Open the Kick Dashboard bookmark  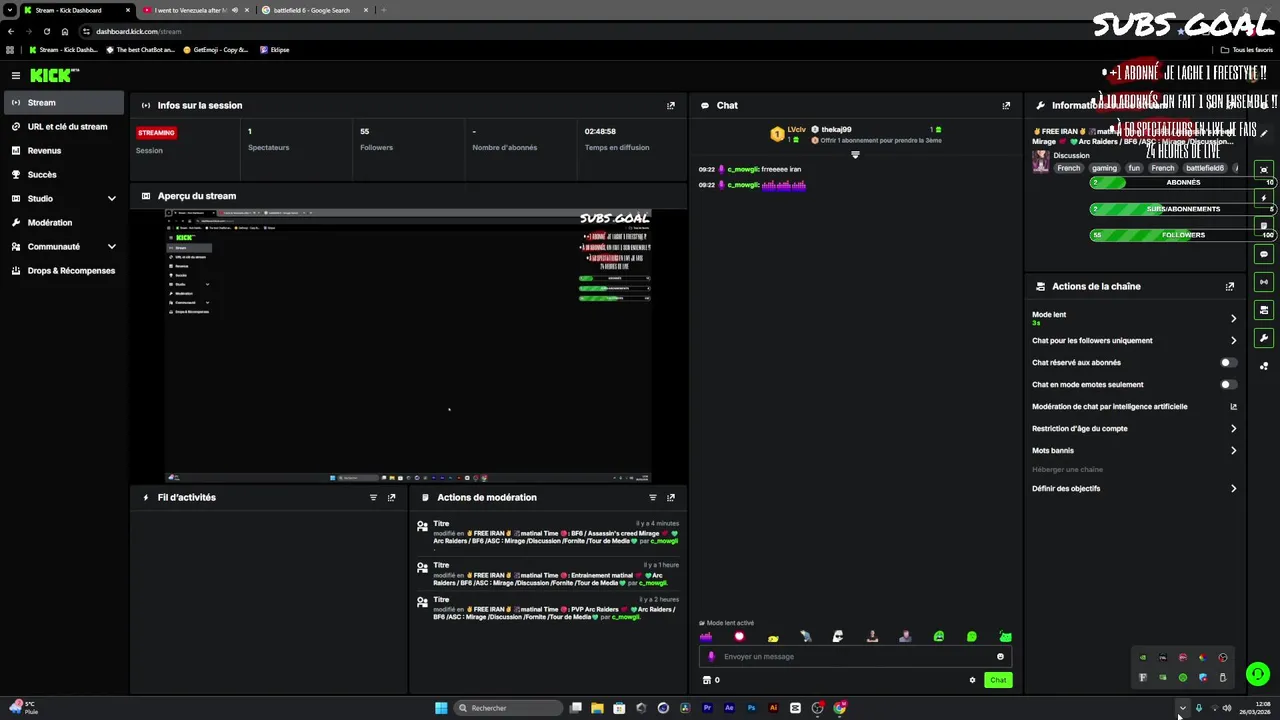[x=63, y=49]
